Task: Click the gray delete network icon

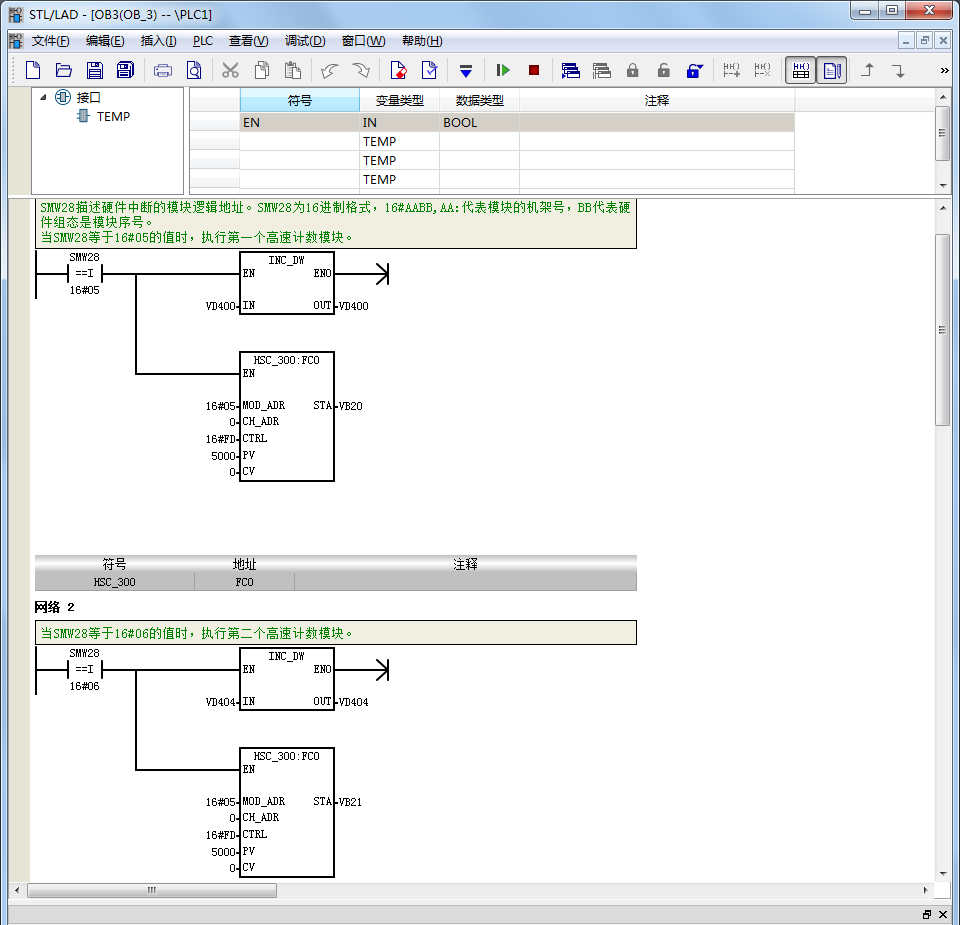Action: point(602,71)
